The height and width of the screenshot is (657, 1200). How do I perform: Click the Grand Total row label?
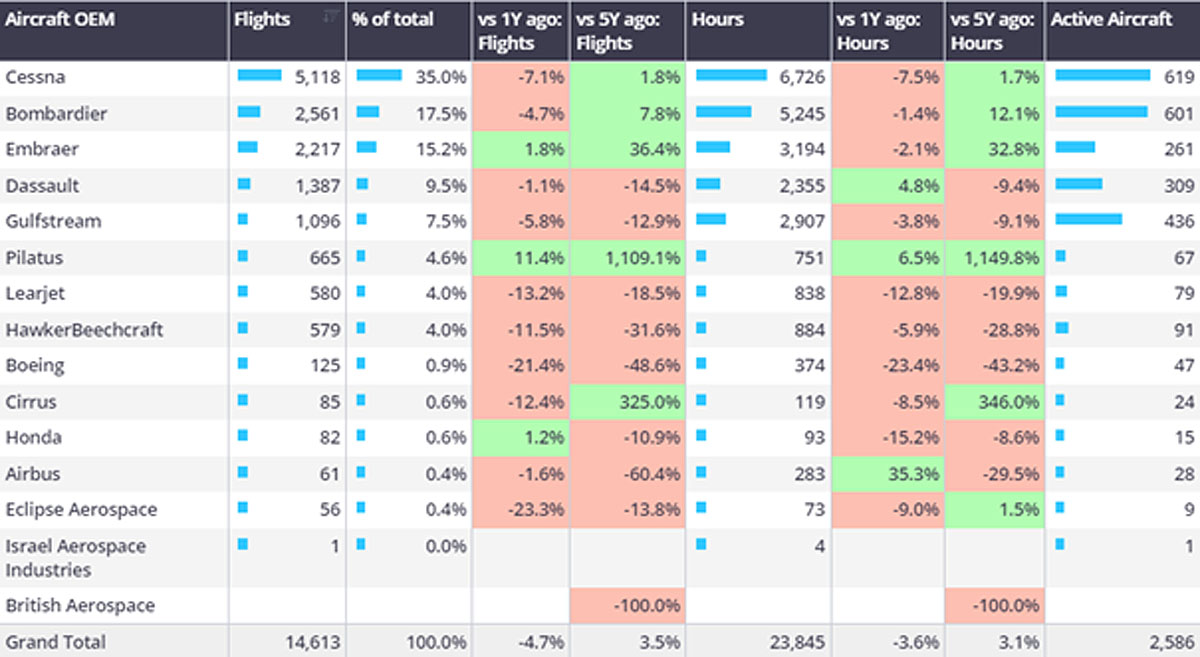coord(55,641)
